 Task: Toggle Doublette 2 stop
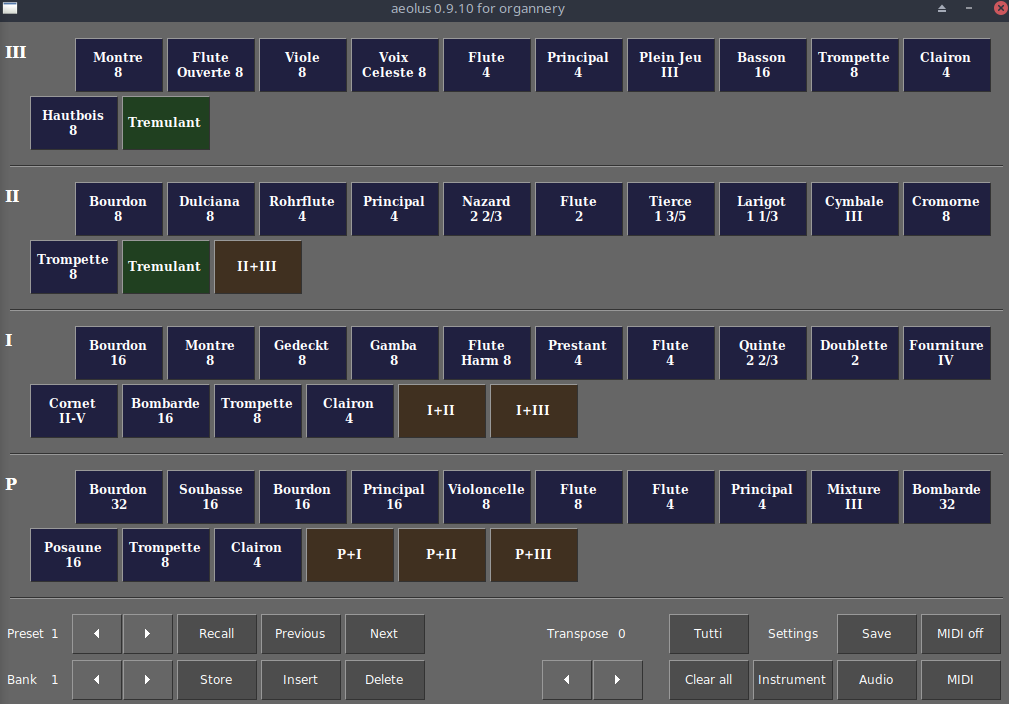tap(855, 353)
